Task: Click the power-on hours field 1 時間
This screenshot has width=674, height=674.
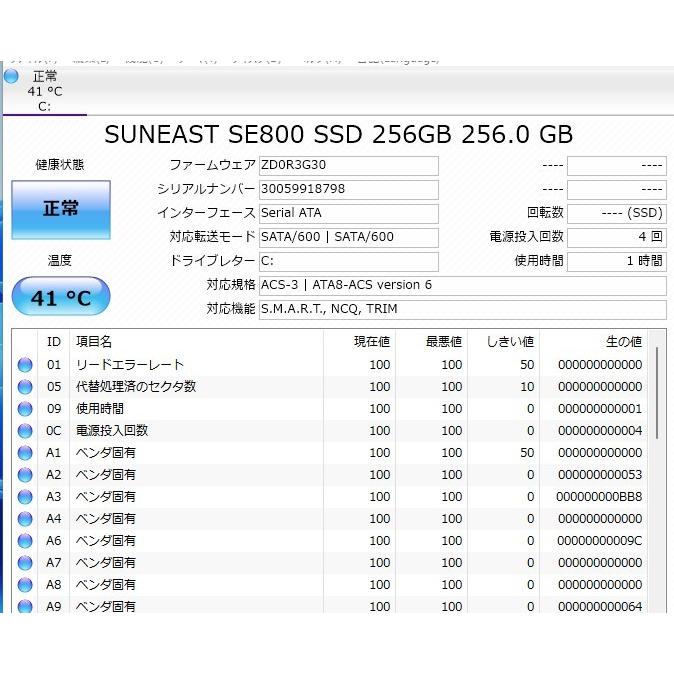Action: 617,262
